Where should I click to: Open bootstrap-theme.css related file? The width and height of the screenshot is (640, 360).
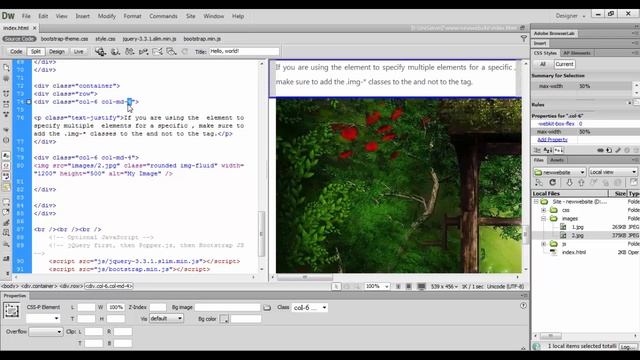pyautogui.click(x=64, y=39)
